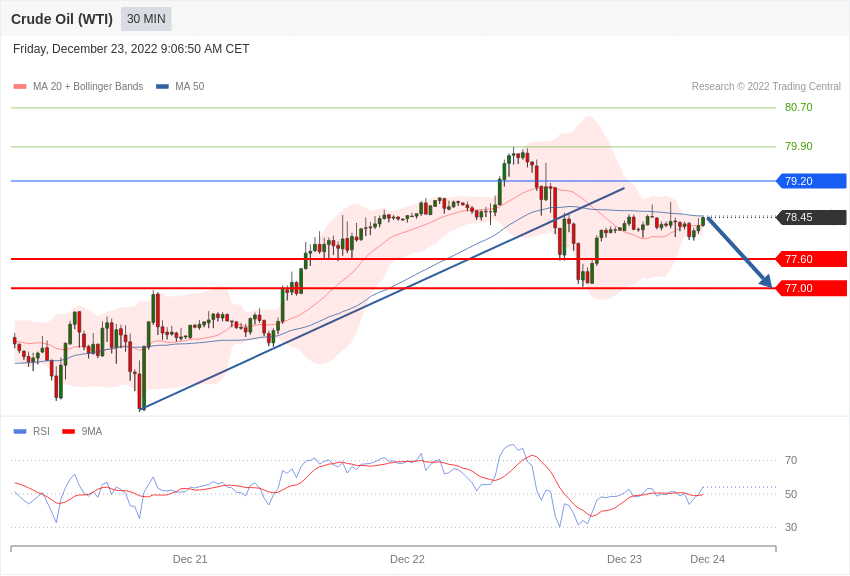Image resolution: width=850 pixels, height=576 pixels.
Task: Click the blue RSI legend swatch
Action: point(20,431)
